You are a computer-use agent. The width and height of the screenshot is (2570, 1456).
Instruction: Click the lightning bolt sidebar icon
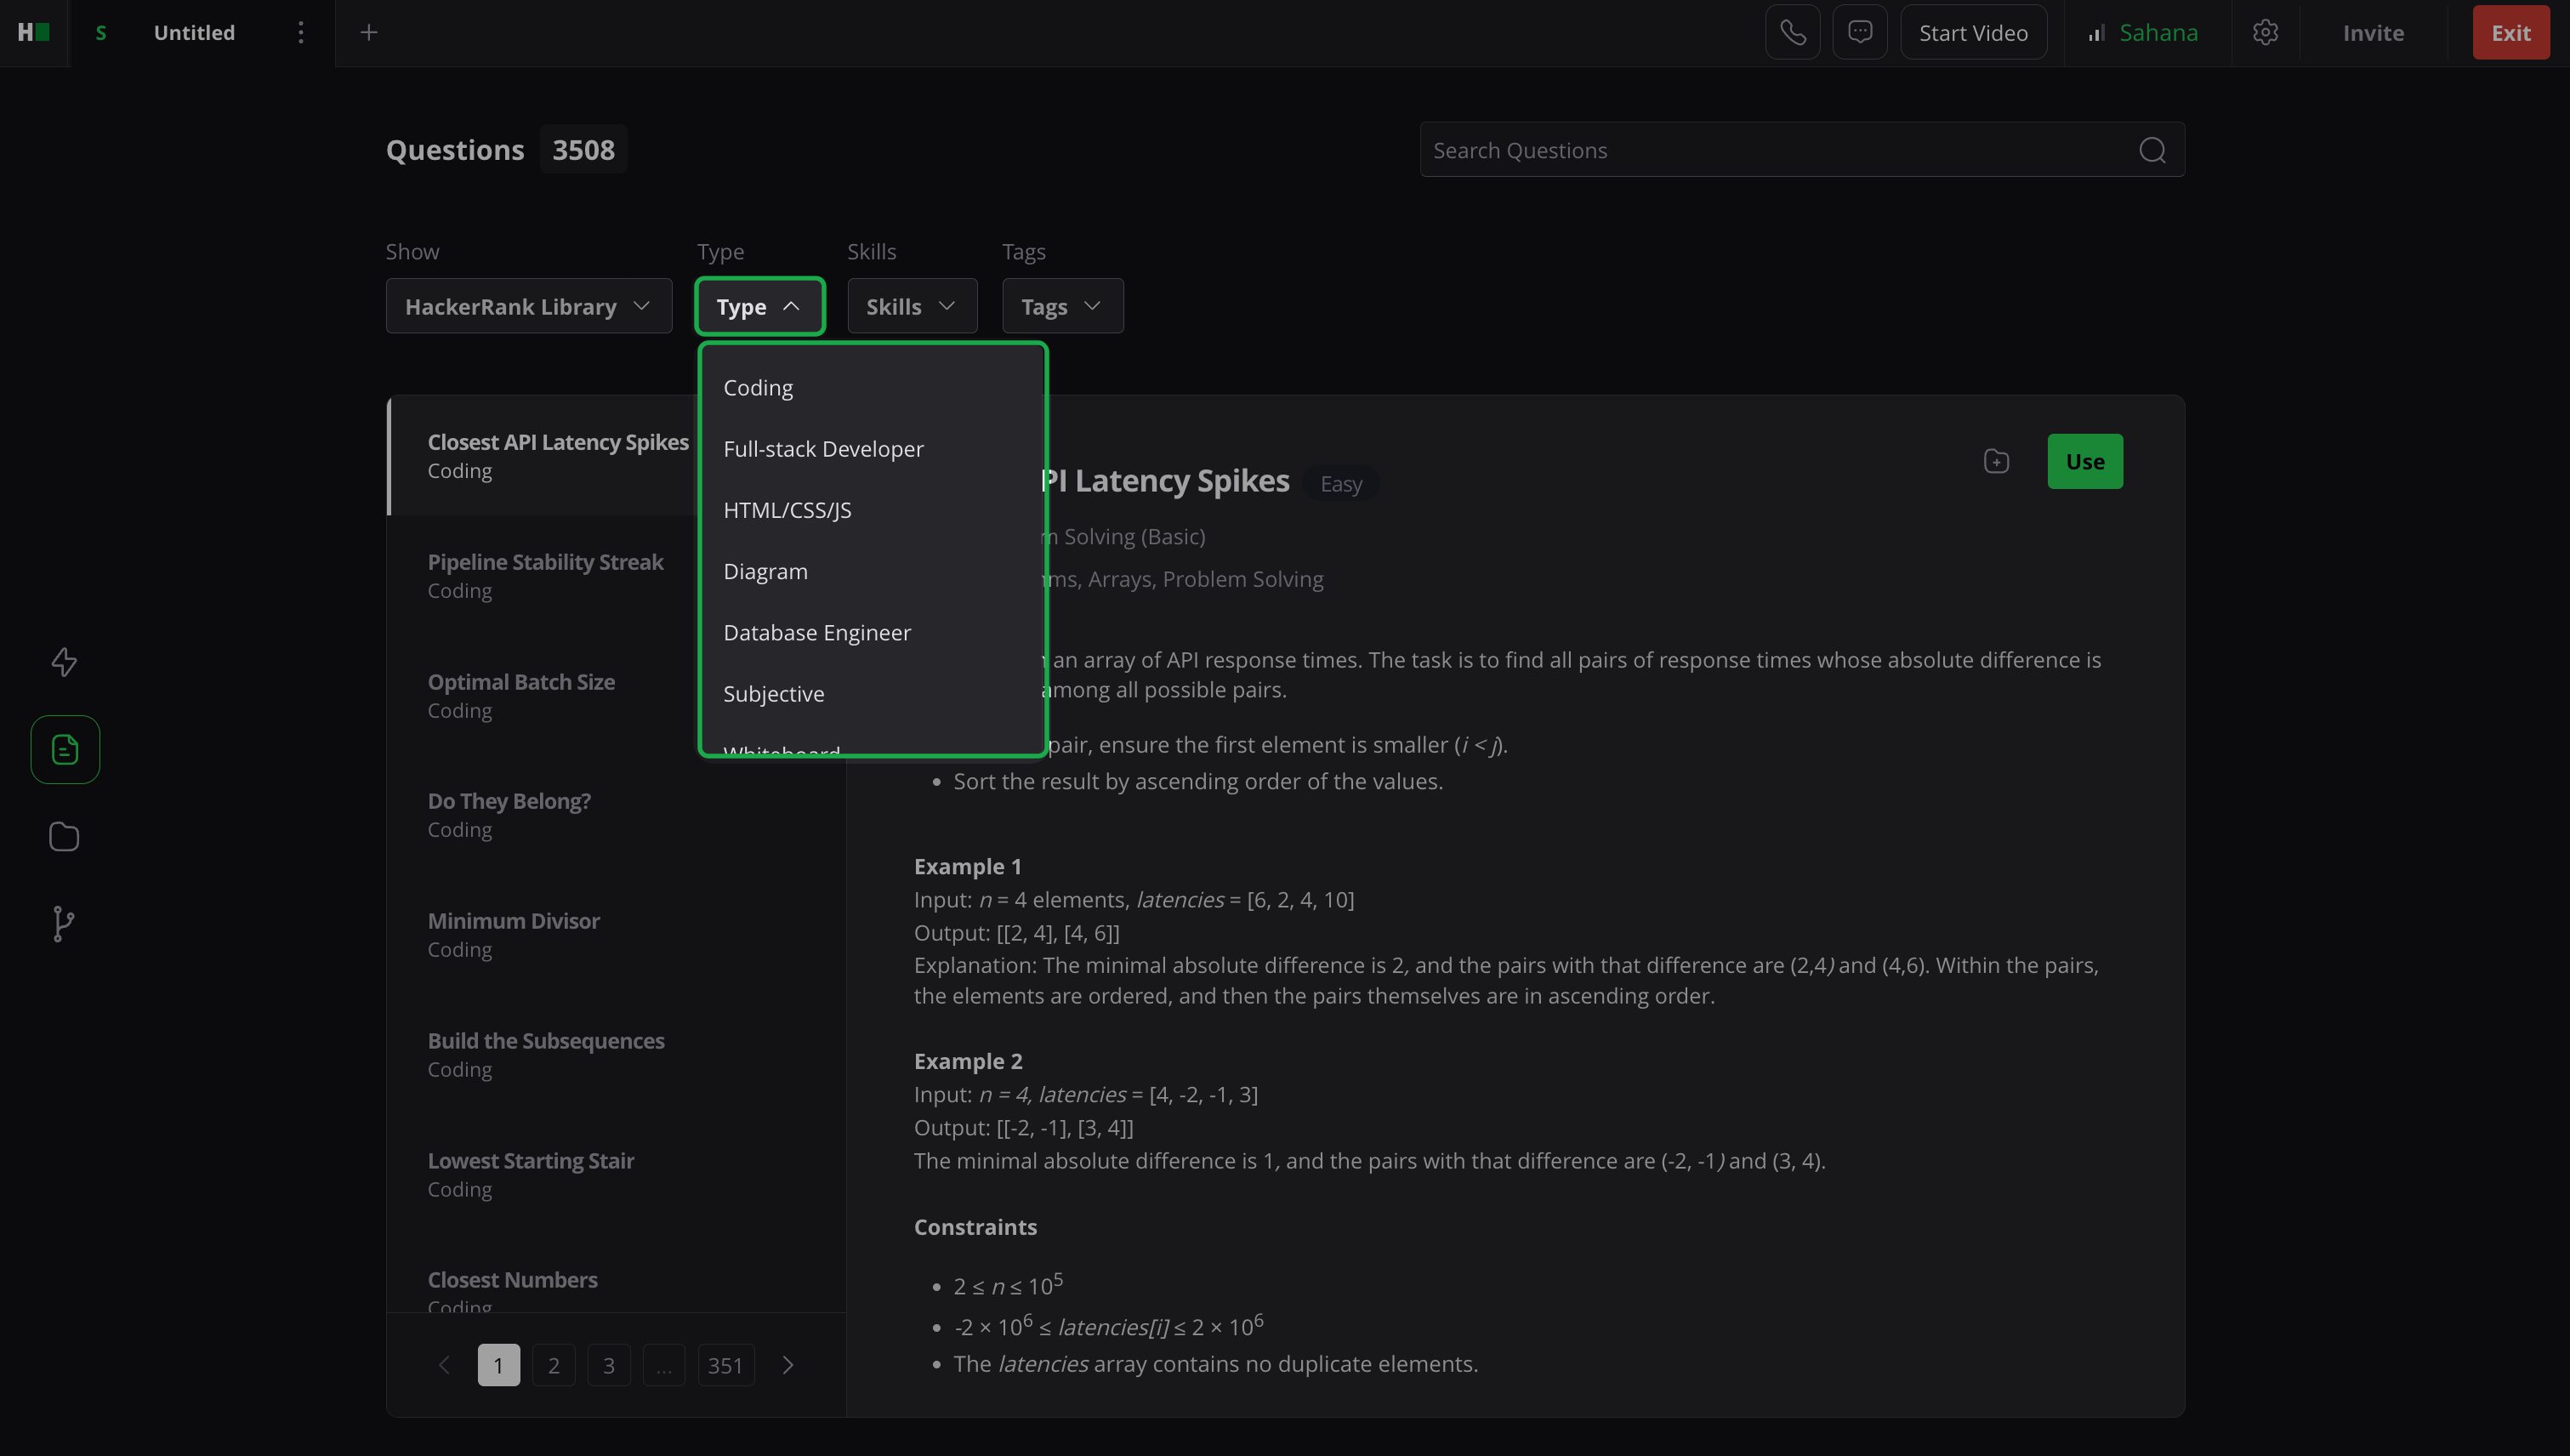click(x=64, y=661)
